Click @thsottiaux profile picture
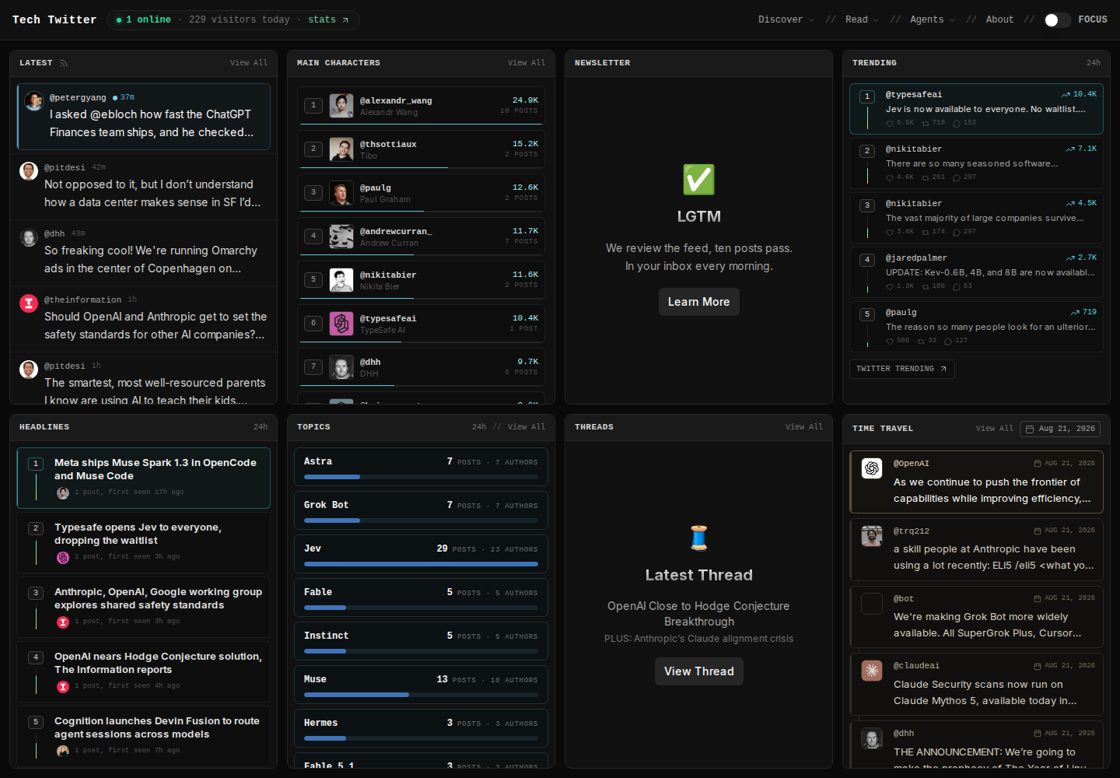The width and height of the screenshot is (1120, 778). click(x=341, y=149)
